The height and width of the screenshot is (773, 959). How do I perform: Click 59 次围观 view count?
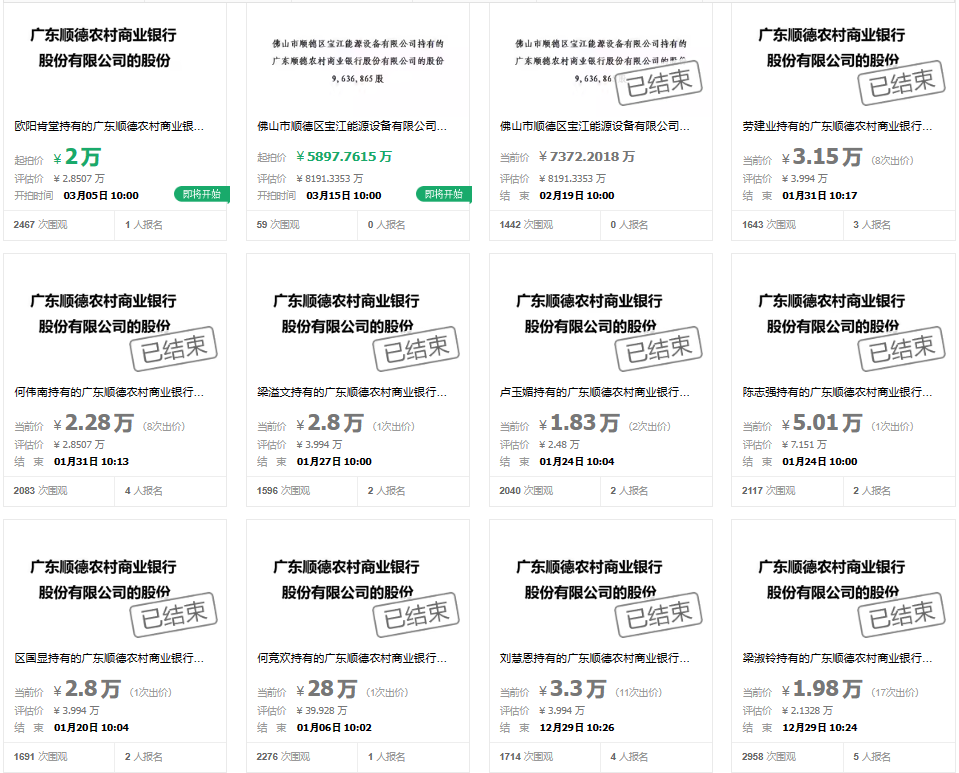278,225
